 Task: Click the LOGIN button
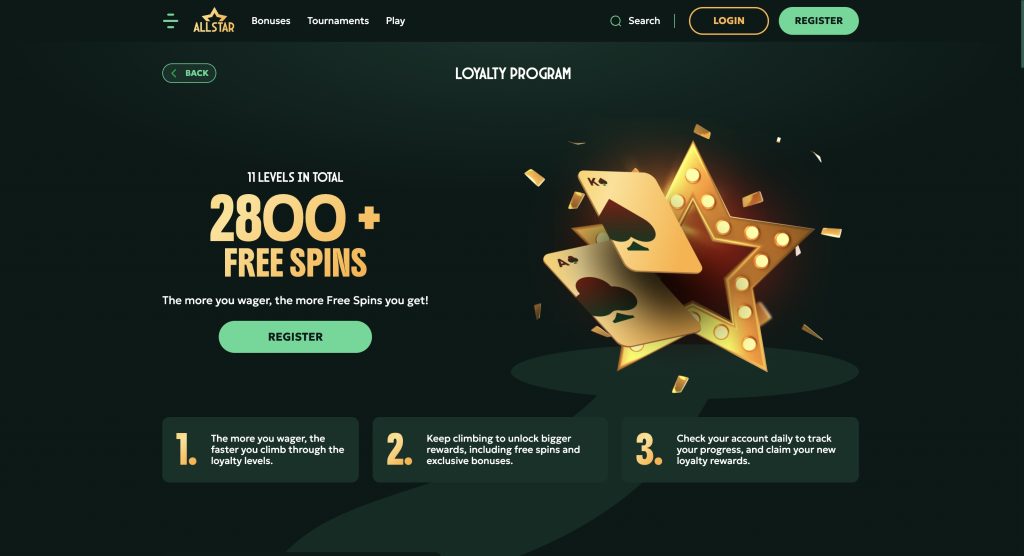tap(729, 21)
